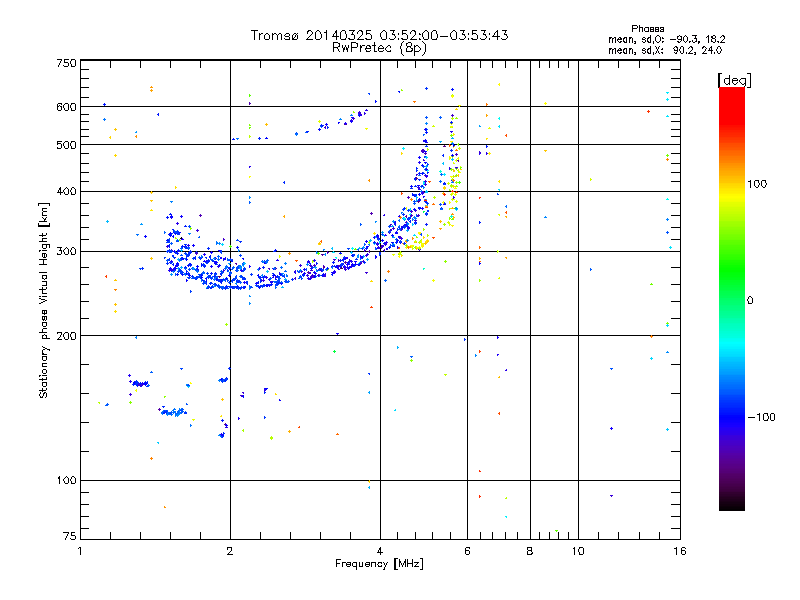
Task: Click the 'Phases' header text
Action: [647, 29]
